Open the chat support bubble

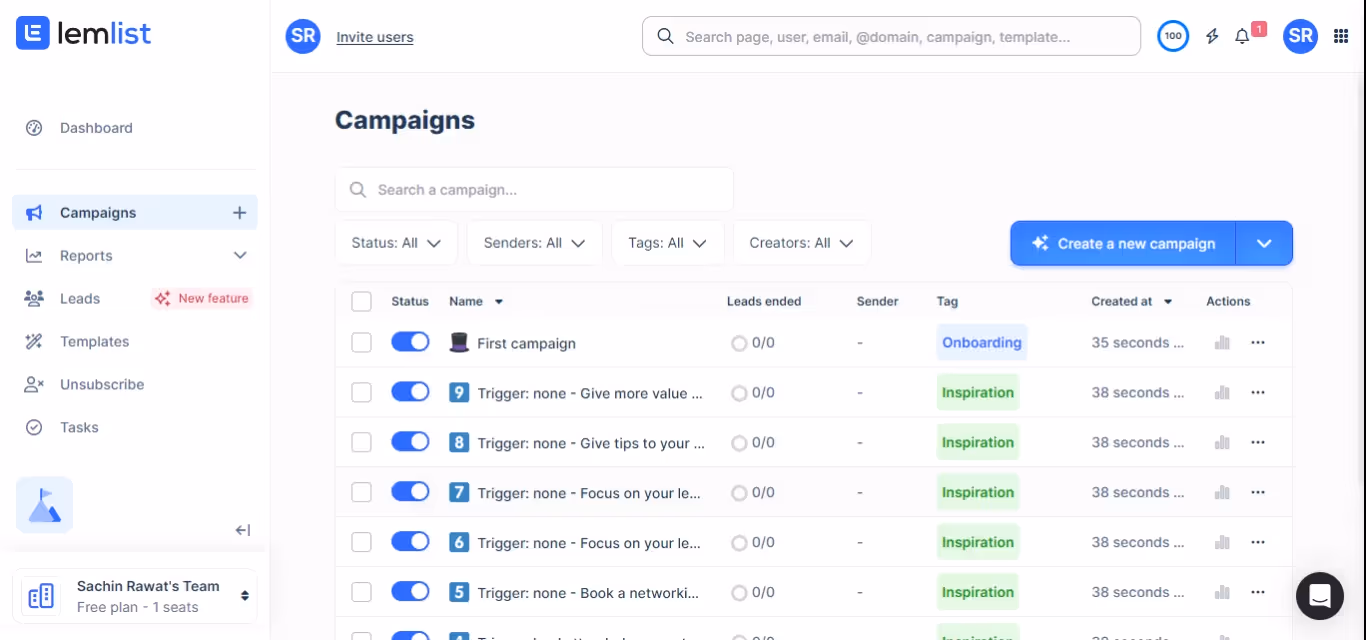1319,595
